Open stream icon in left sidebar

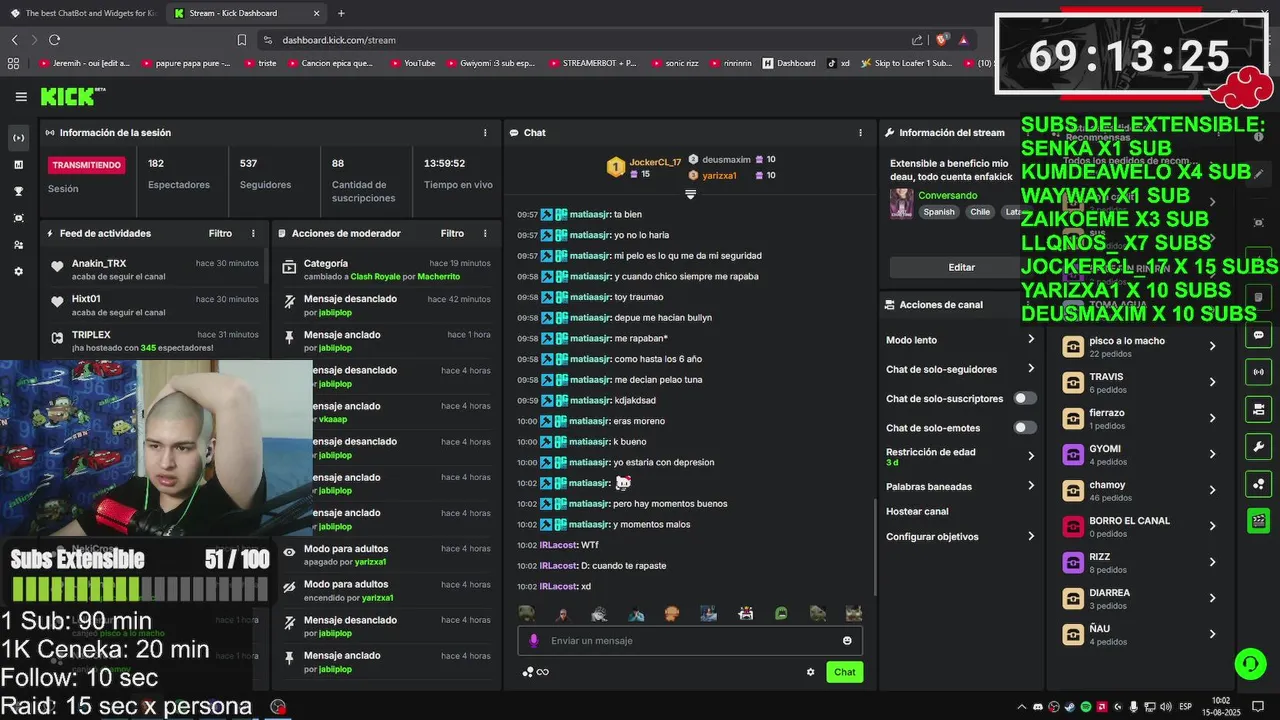(18, 138)
